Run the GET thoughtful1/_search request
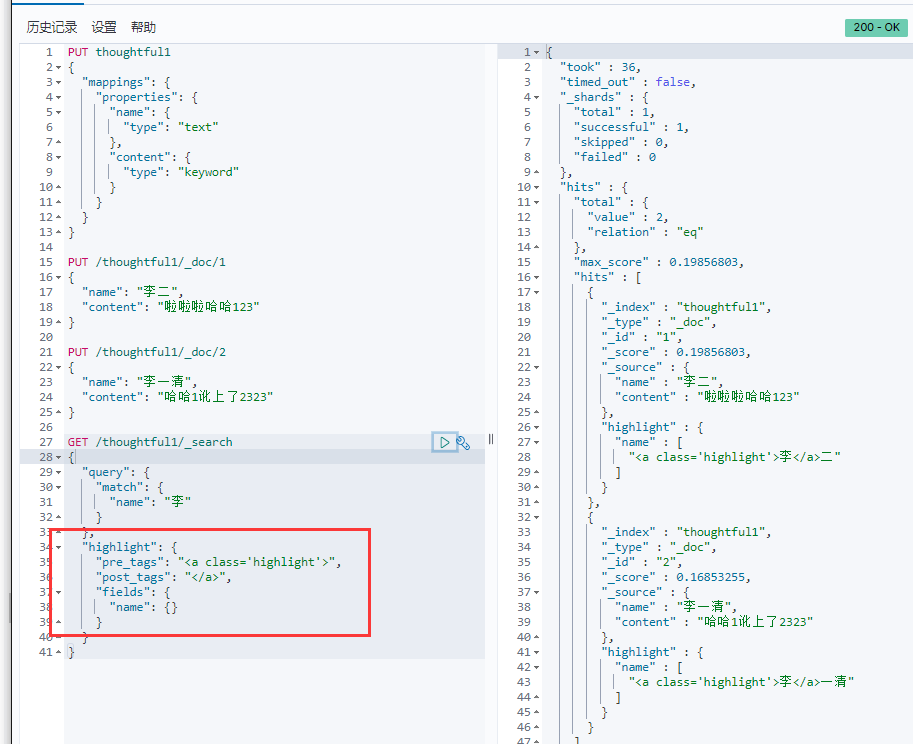 coord(444,442)
